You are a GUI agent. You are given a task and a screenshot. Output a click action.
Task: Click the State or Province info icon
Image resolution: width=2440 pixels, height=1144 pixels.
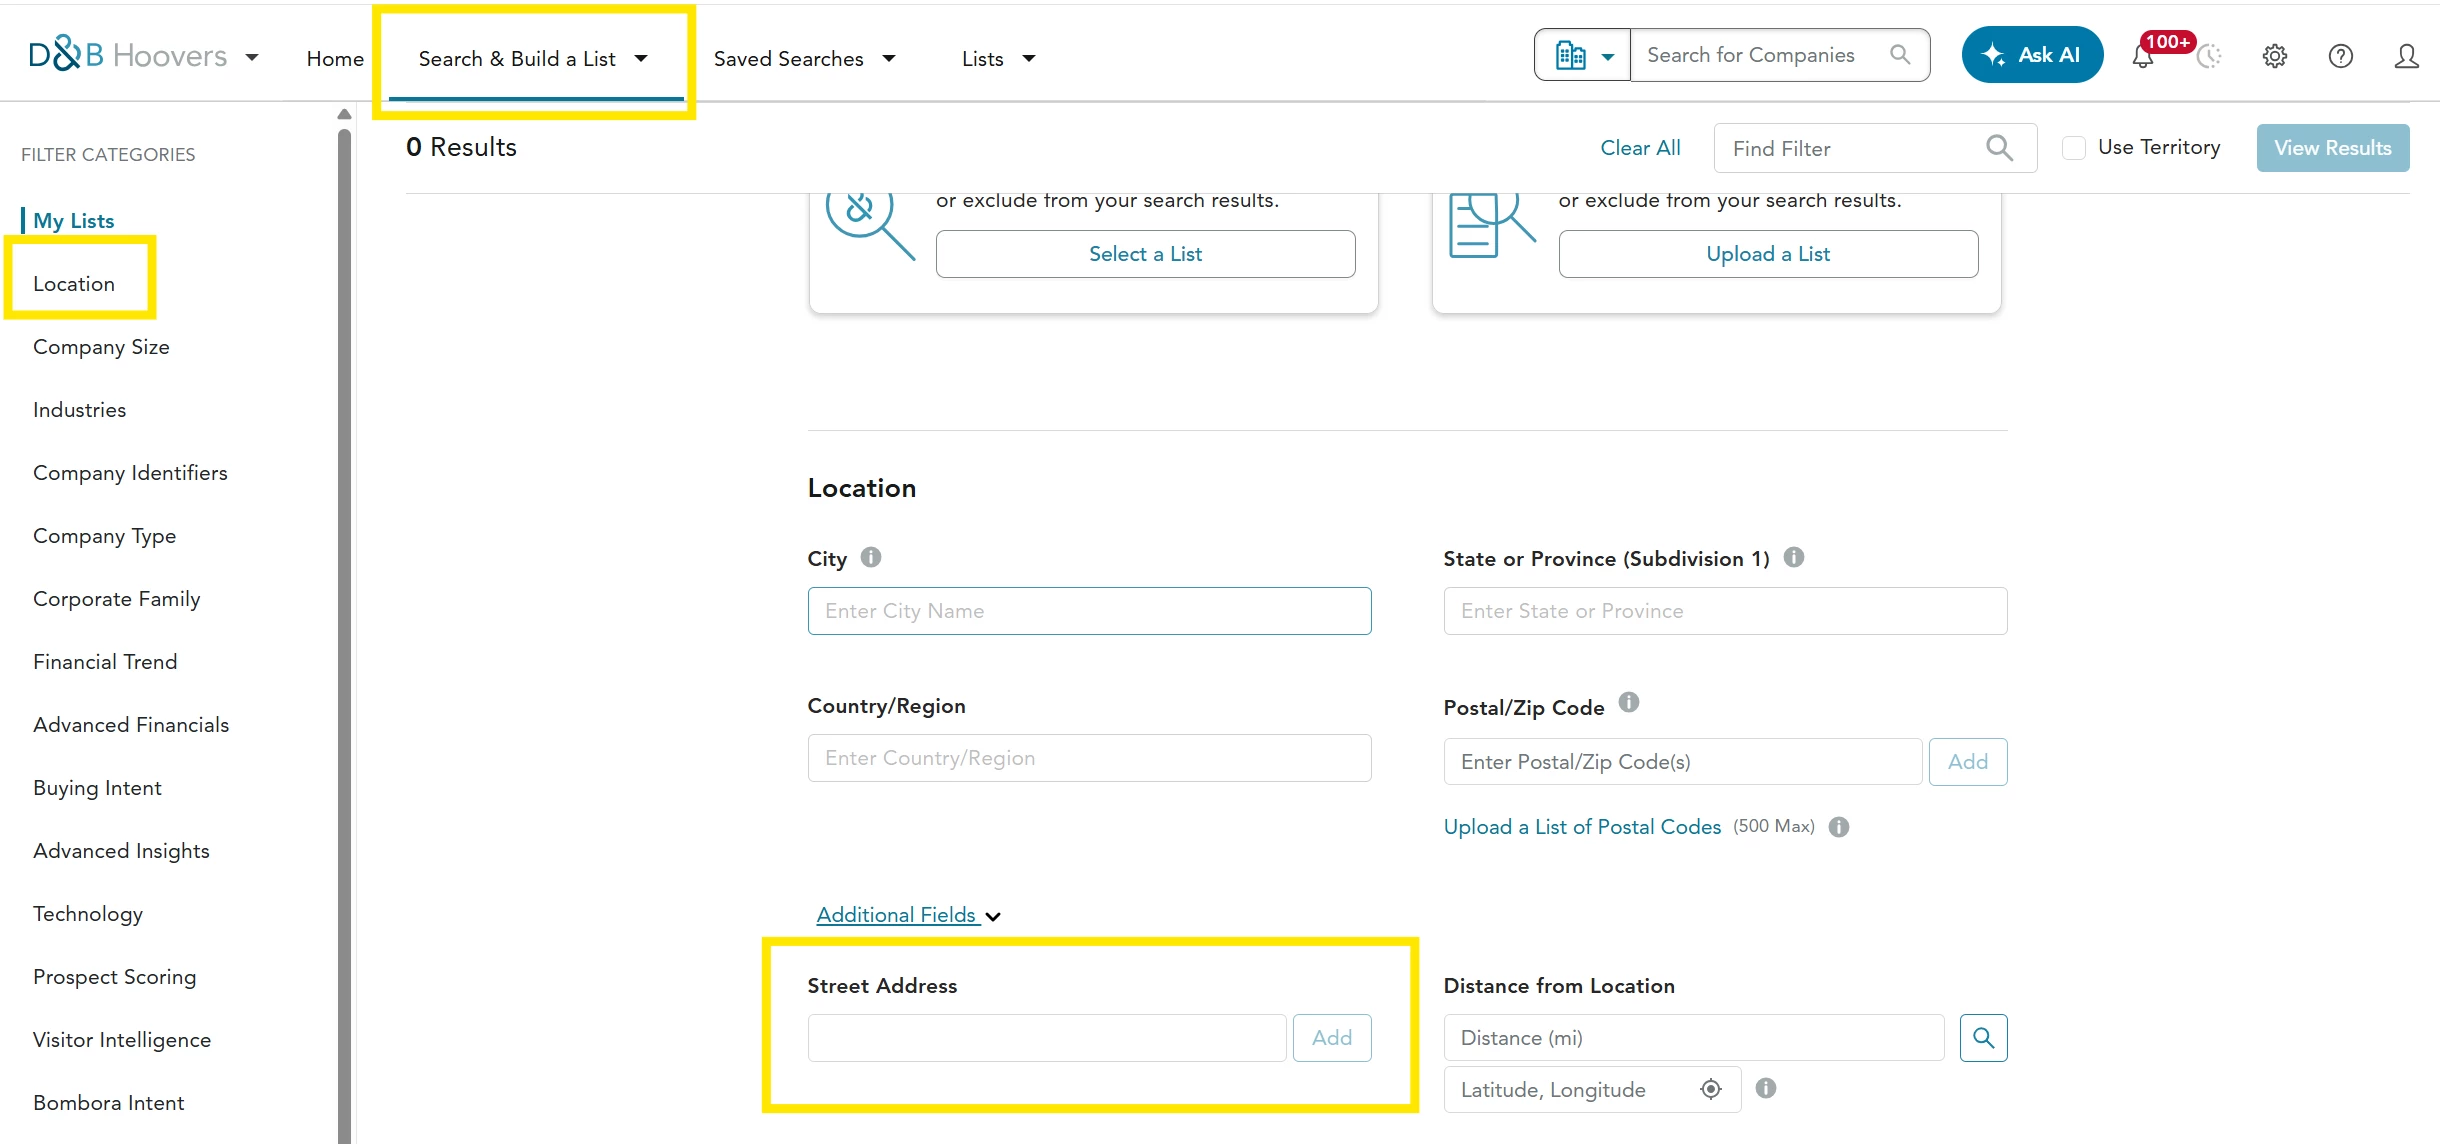[1794, 557]
